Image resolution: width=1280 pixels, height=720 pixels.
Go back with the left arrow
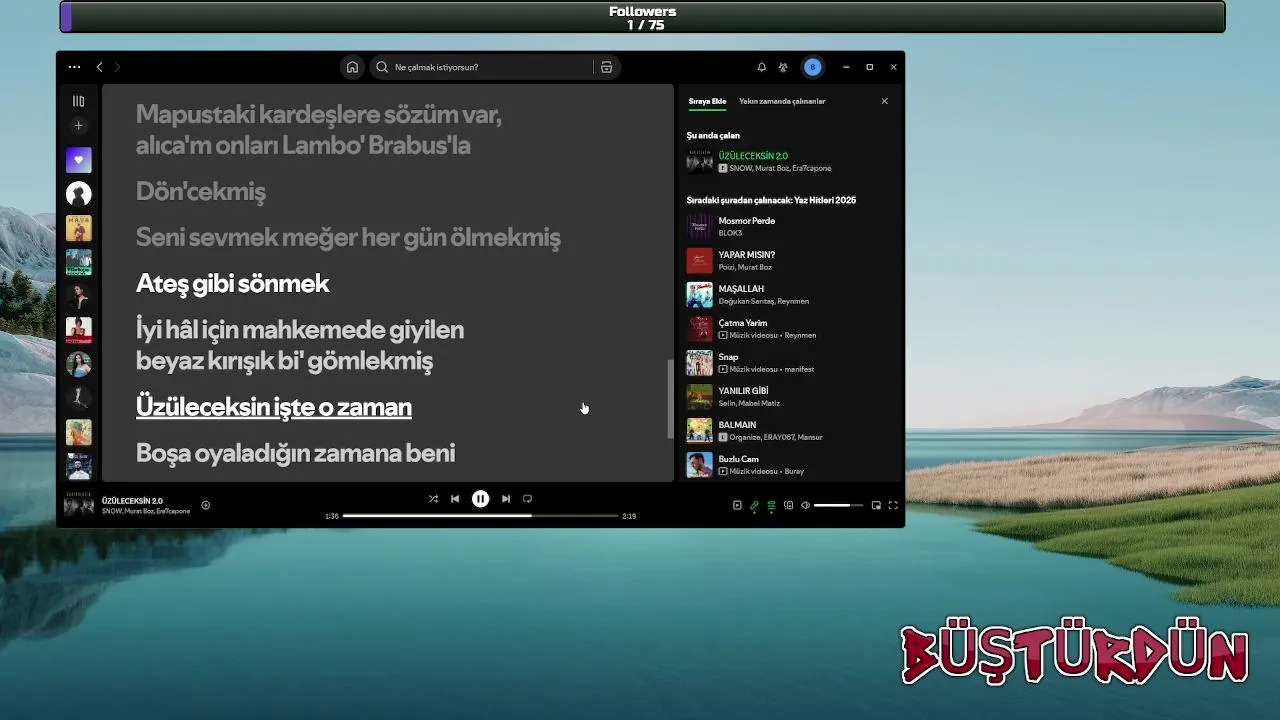99,67
